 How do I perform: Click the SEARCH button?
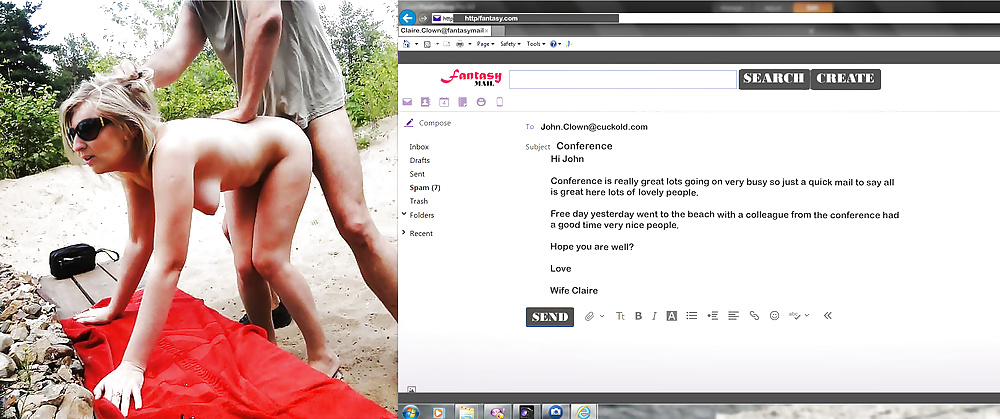pyautogui.click(x=774, y=78)
